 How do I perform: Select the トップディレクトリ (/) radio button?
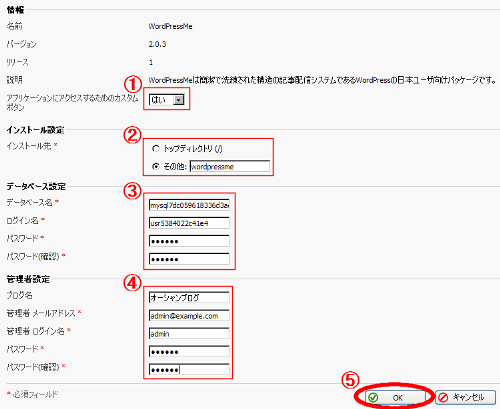pos(156,149)
